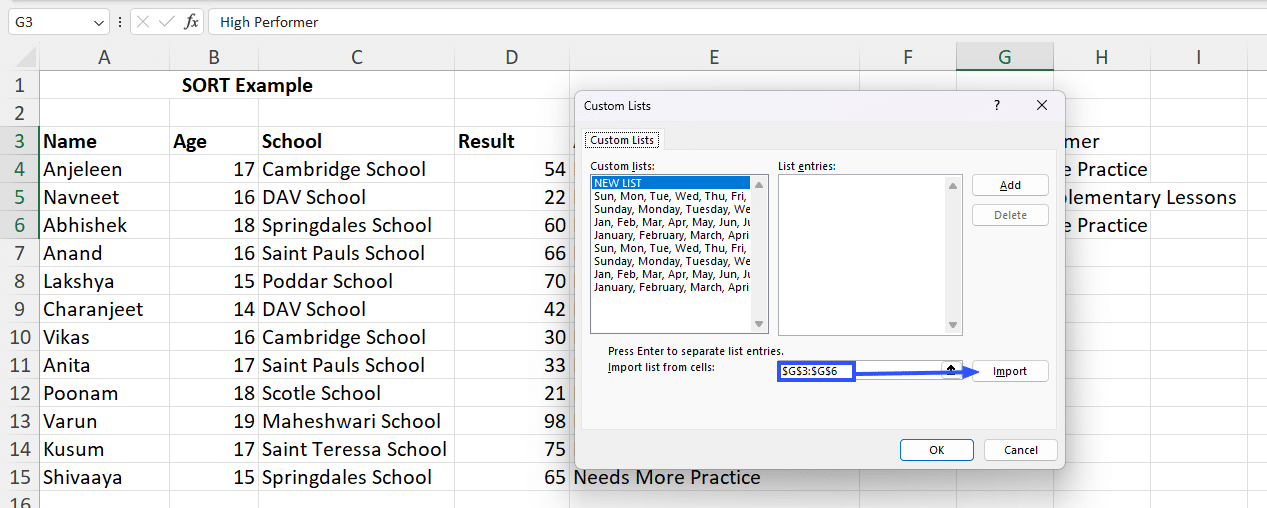Click the Scotle School cell

coord(356,393)
